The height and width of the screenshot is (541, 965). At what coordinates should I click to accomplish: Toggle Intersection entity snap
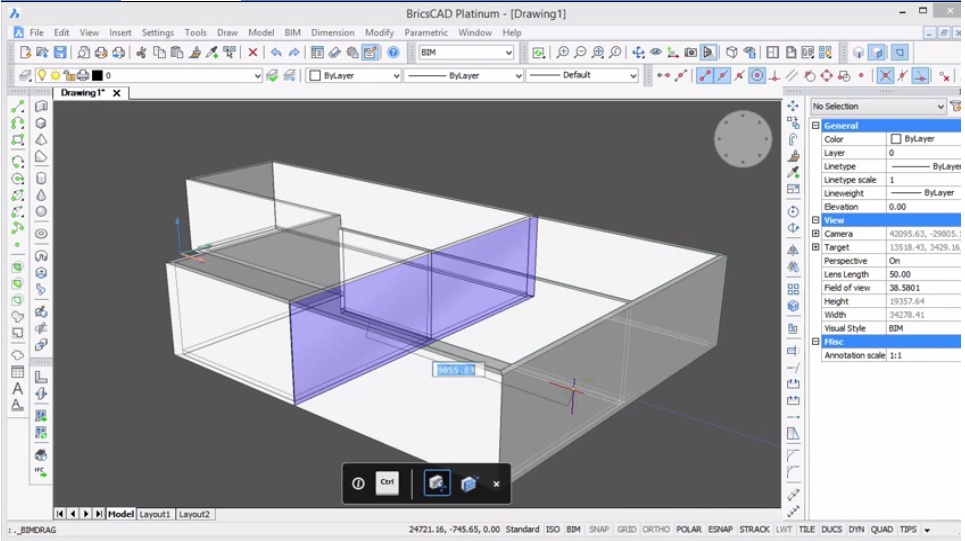[885, 76]
